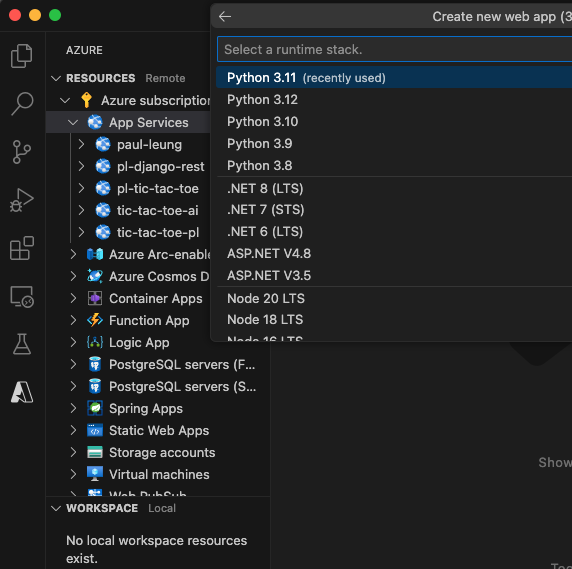The height and width of the screenshot is (569, 572).
Task: Select .NET 8 (LTS) runtime
Action: (x=394, y=188)
